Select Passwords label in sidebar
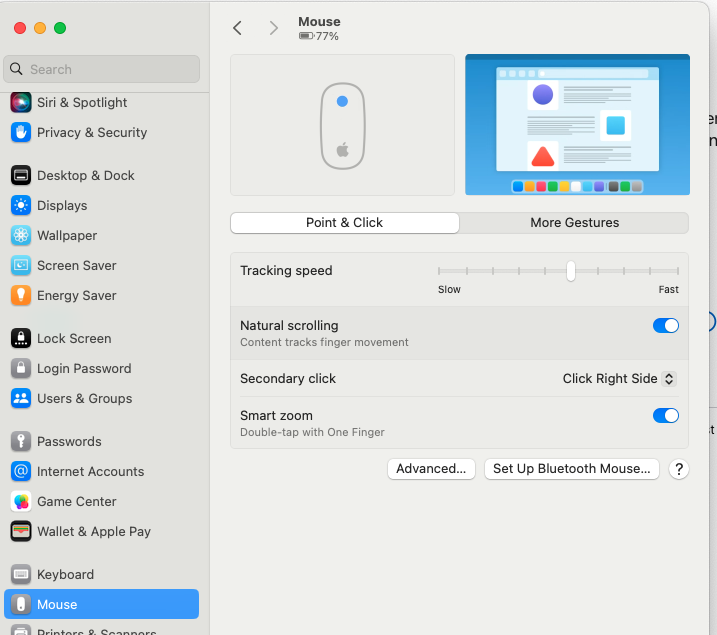Image resolution: width=717 pixels, height=635 pixels. tap(69, 442)
